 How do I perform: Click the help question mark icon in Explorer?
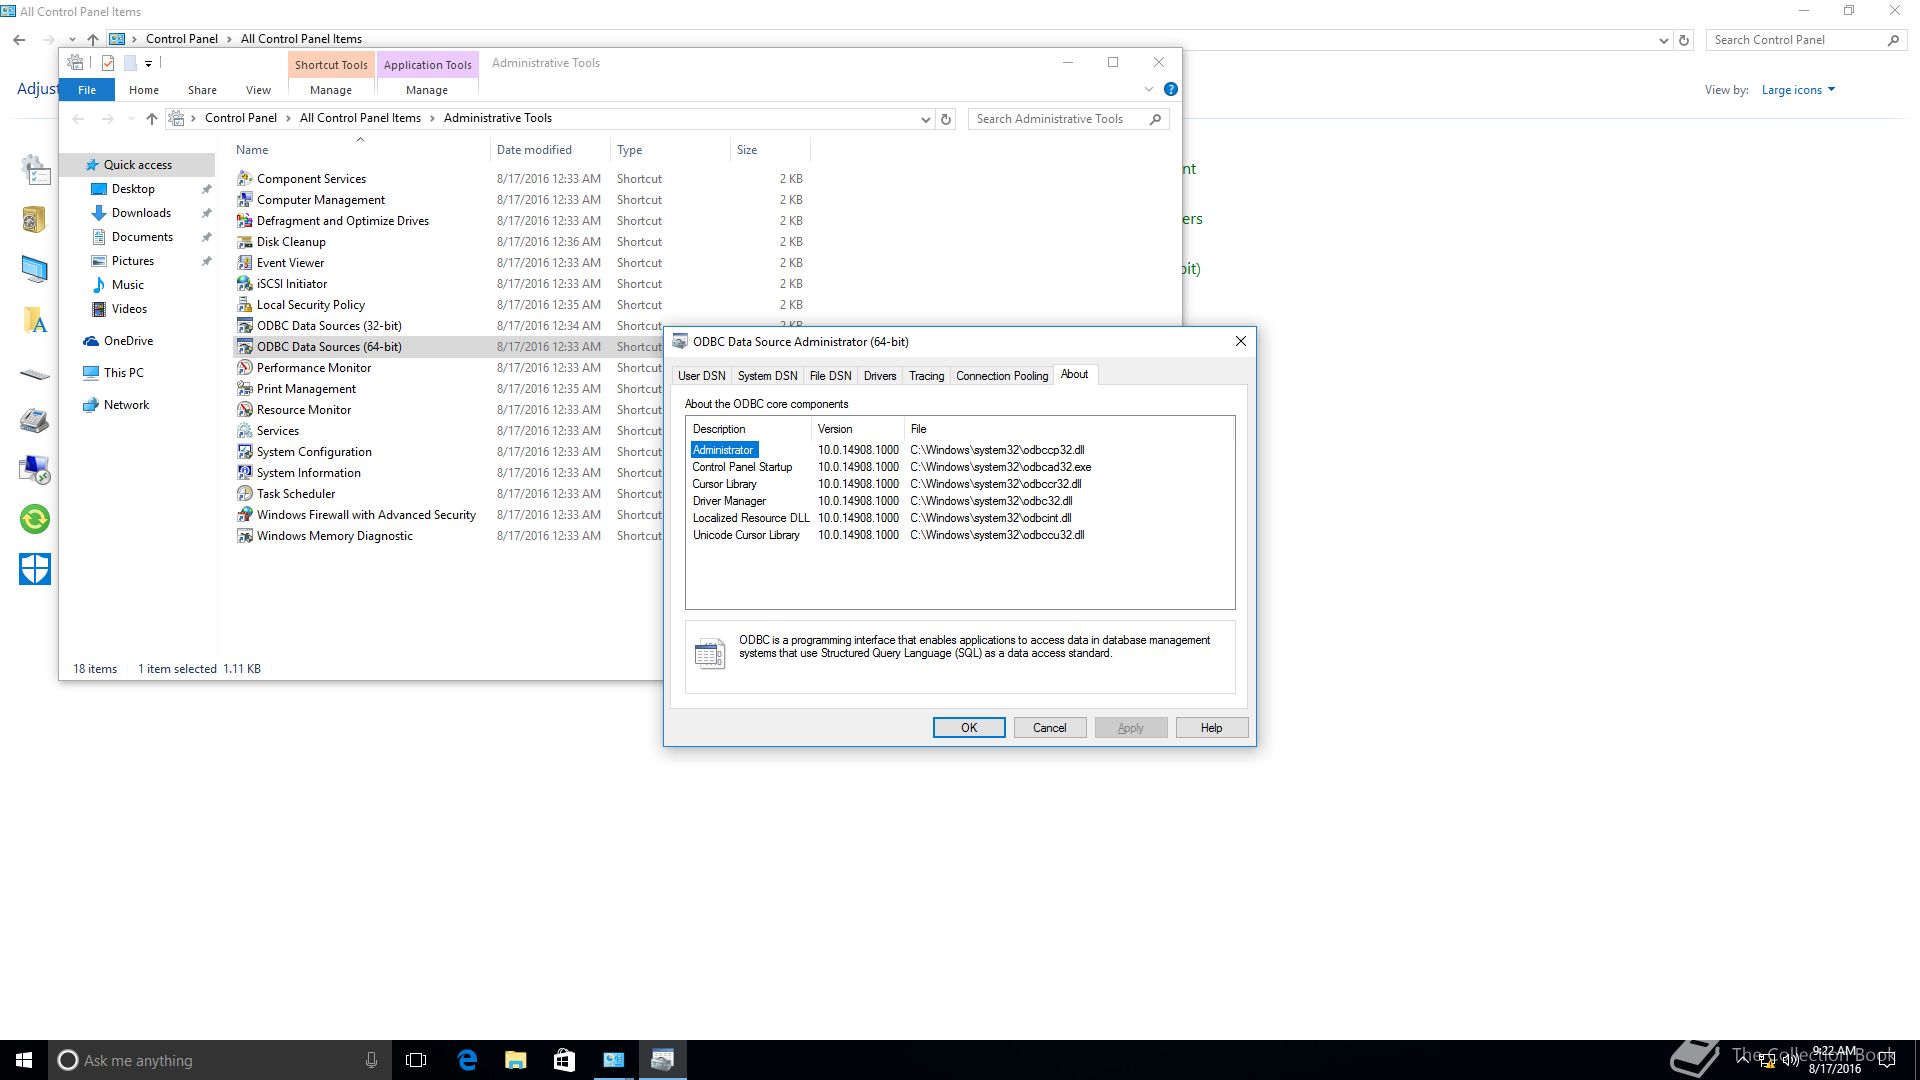[1171, 89]
